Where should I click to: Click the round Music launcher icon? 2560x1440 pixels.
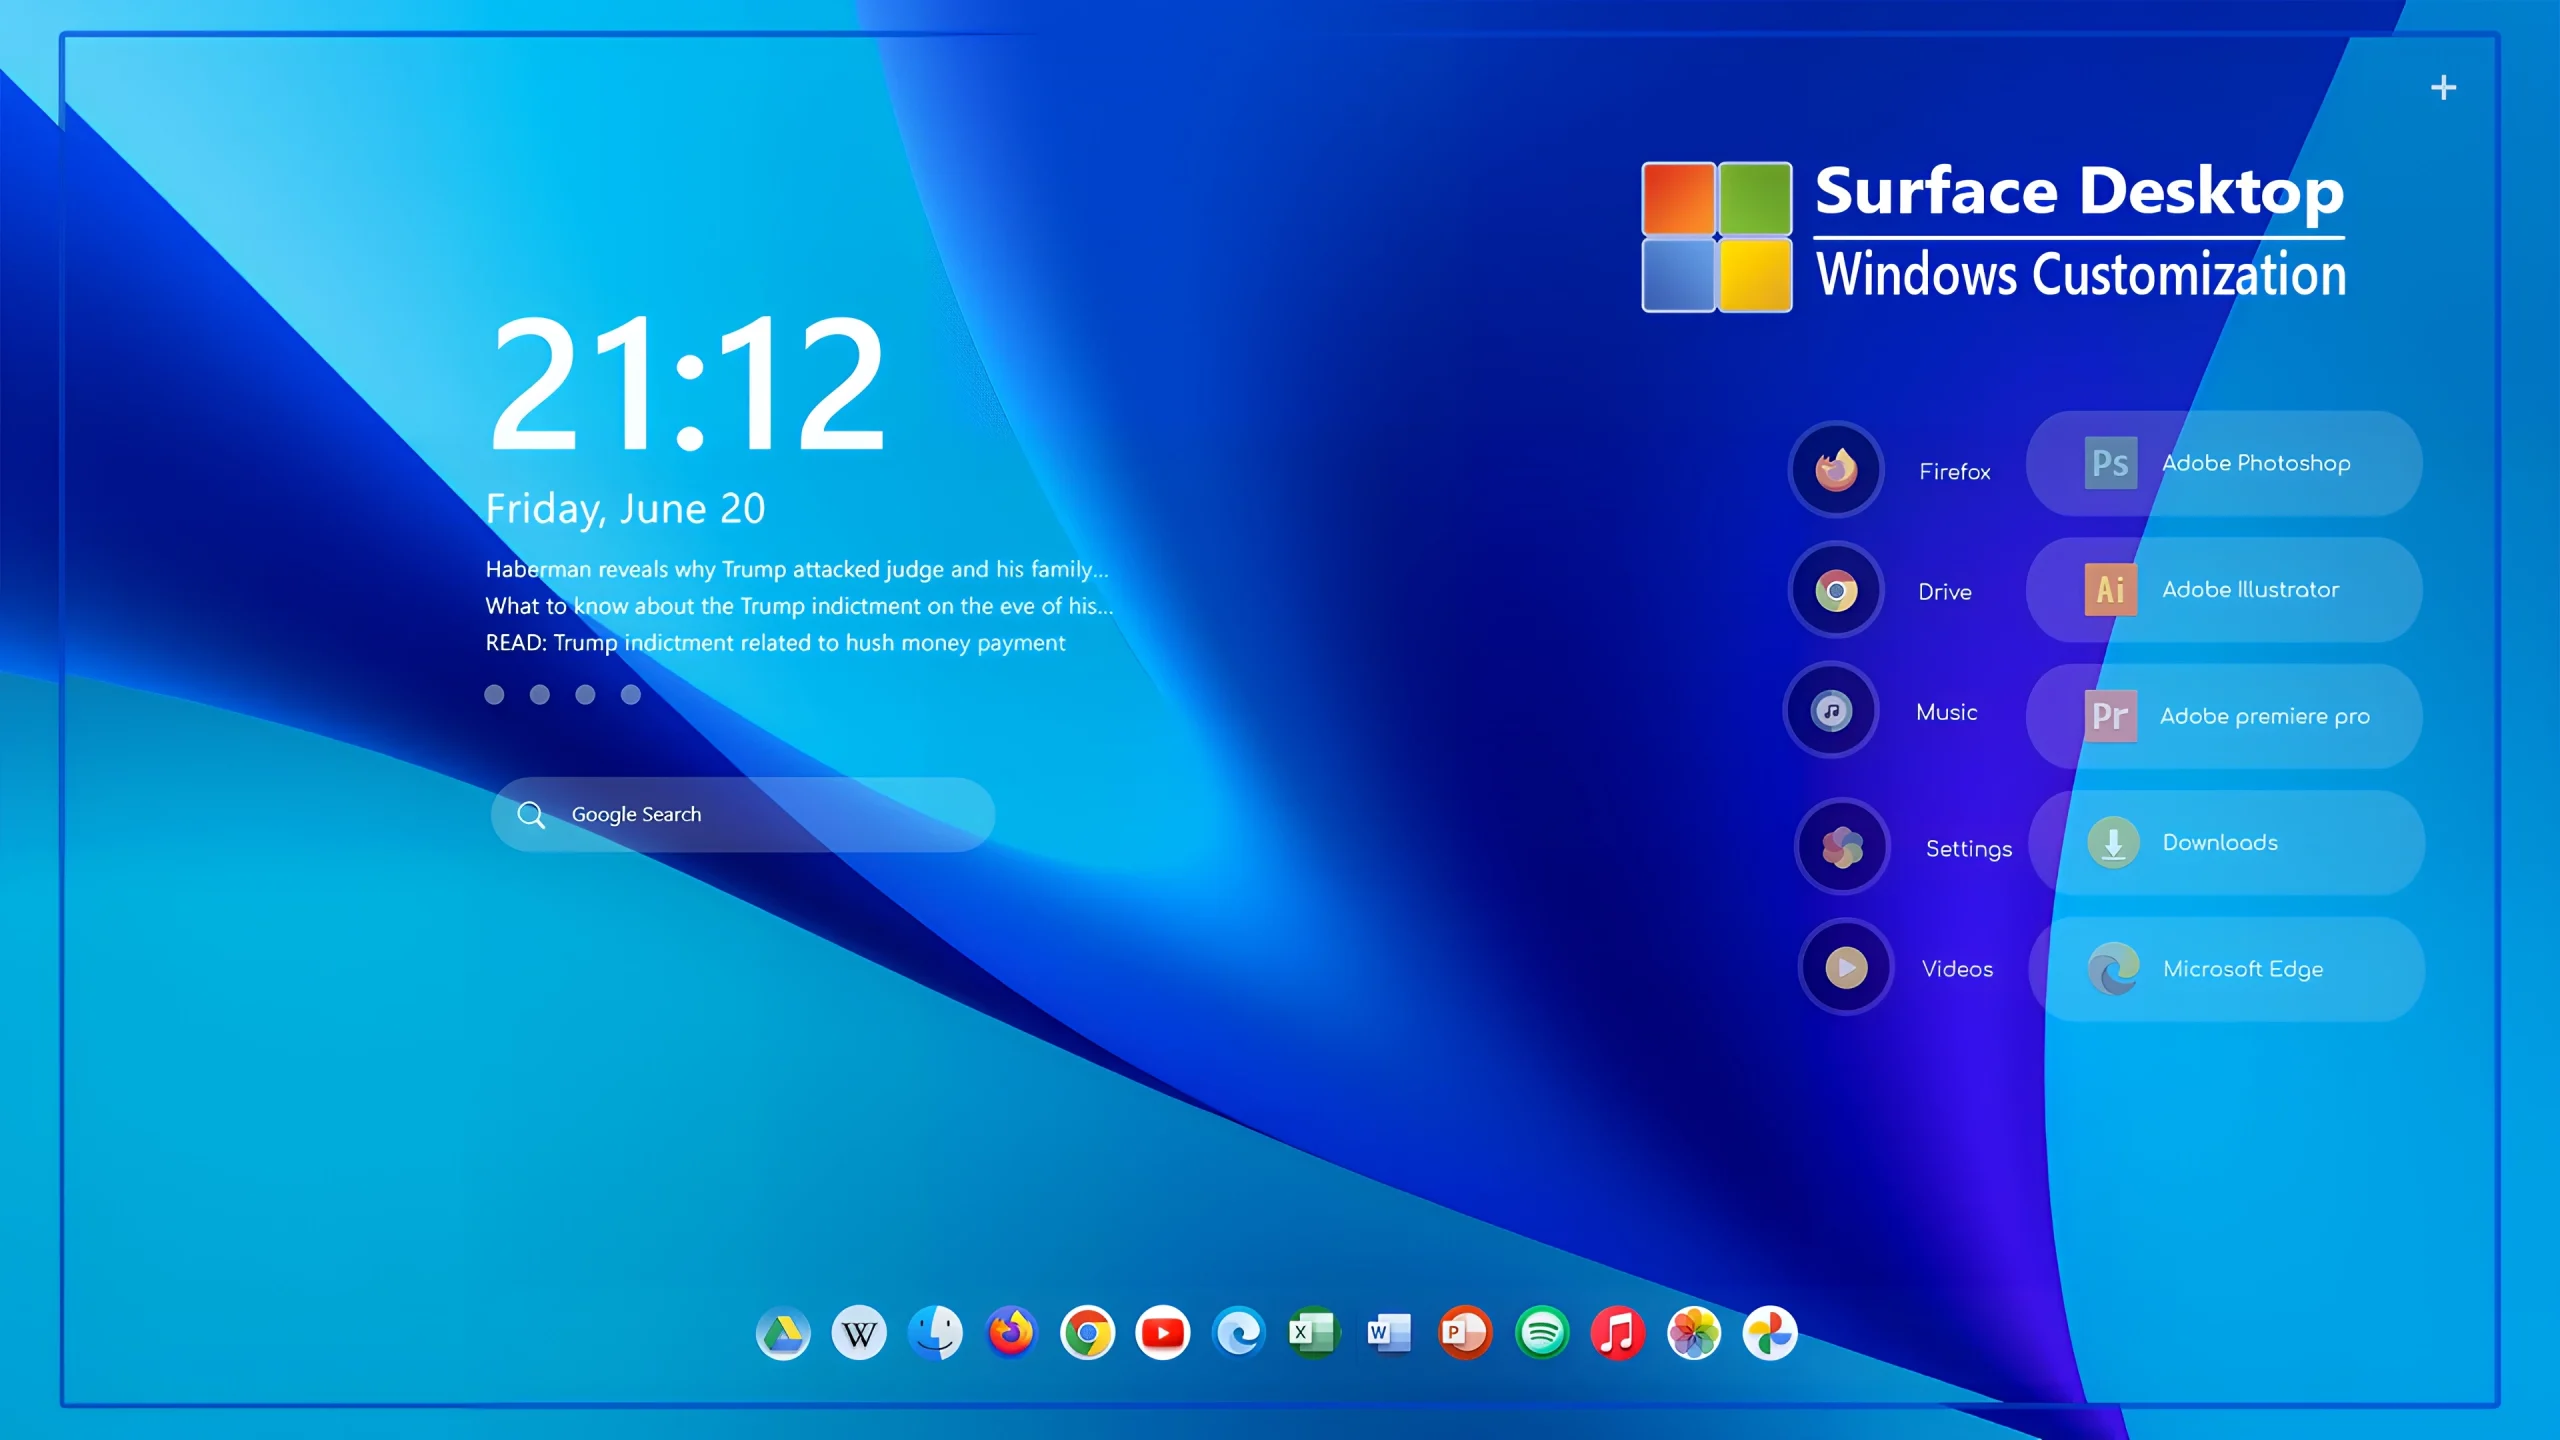click(1832, 711)
